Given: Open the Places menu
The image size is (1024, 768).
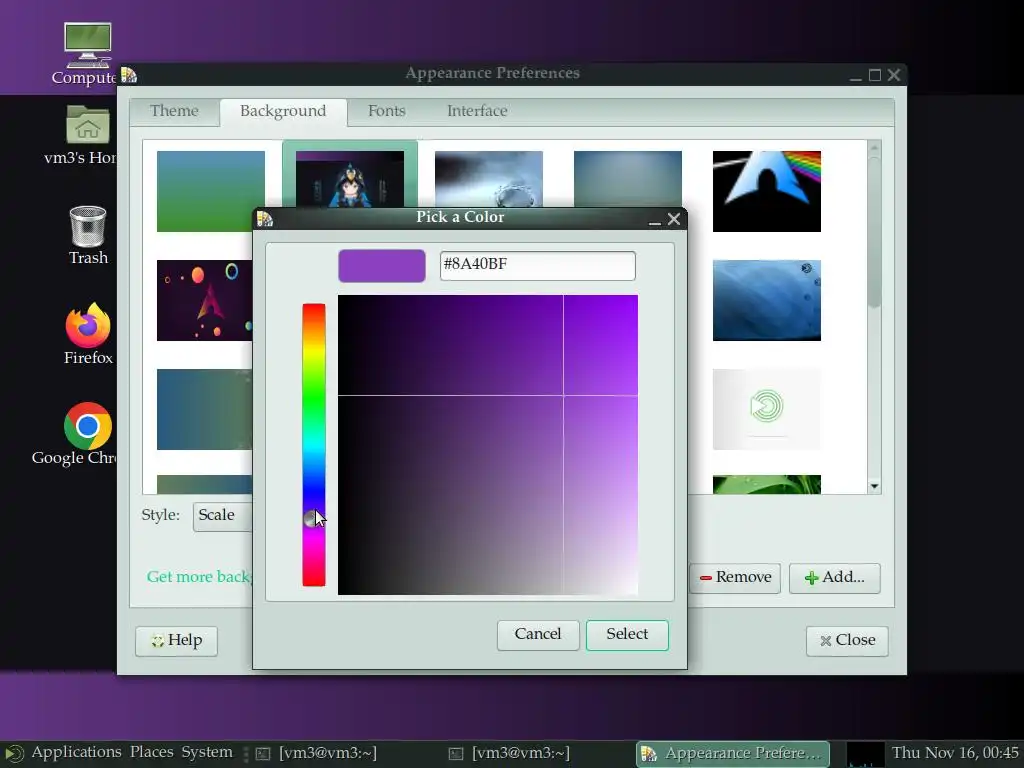Looking at the screenshot, I should click(x=152, y=752).
